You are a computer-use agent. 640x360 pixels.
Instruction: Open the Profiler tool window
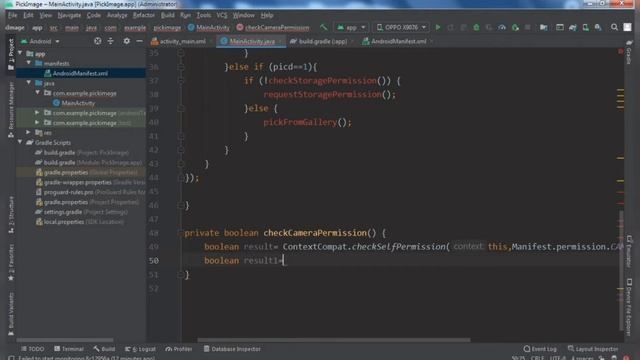point(179,349)
